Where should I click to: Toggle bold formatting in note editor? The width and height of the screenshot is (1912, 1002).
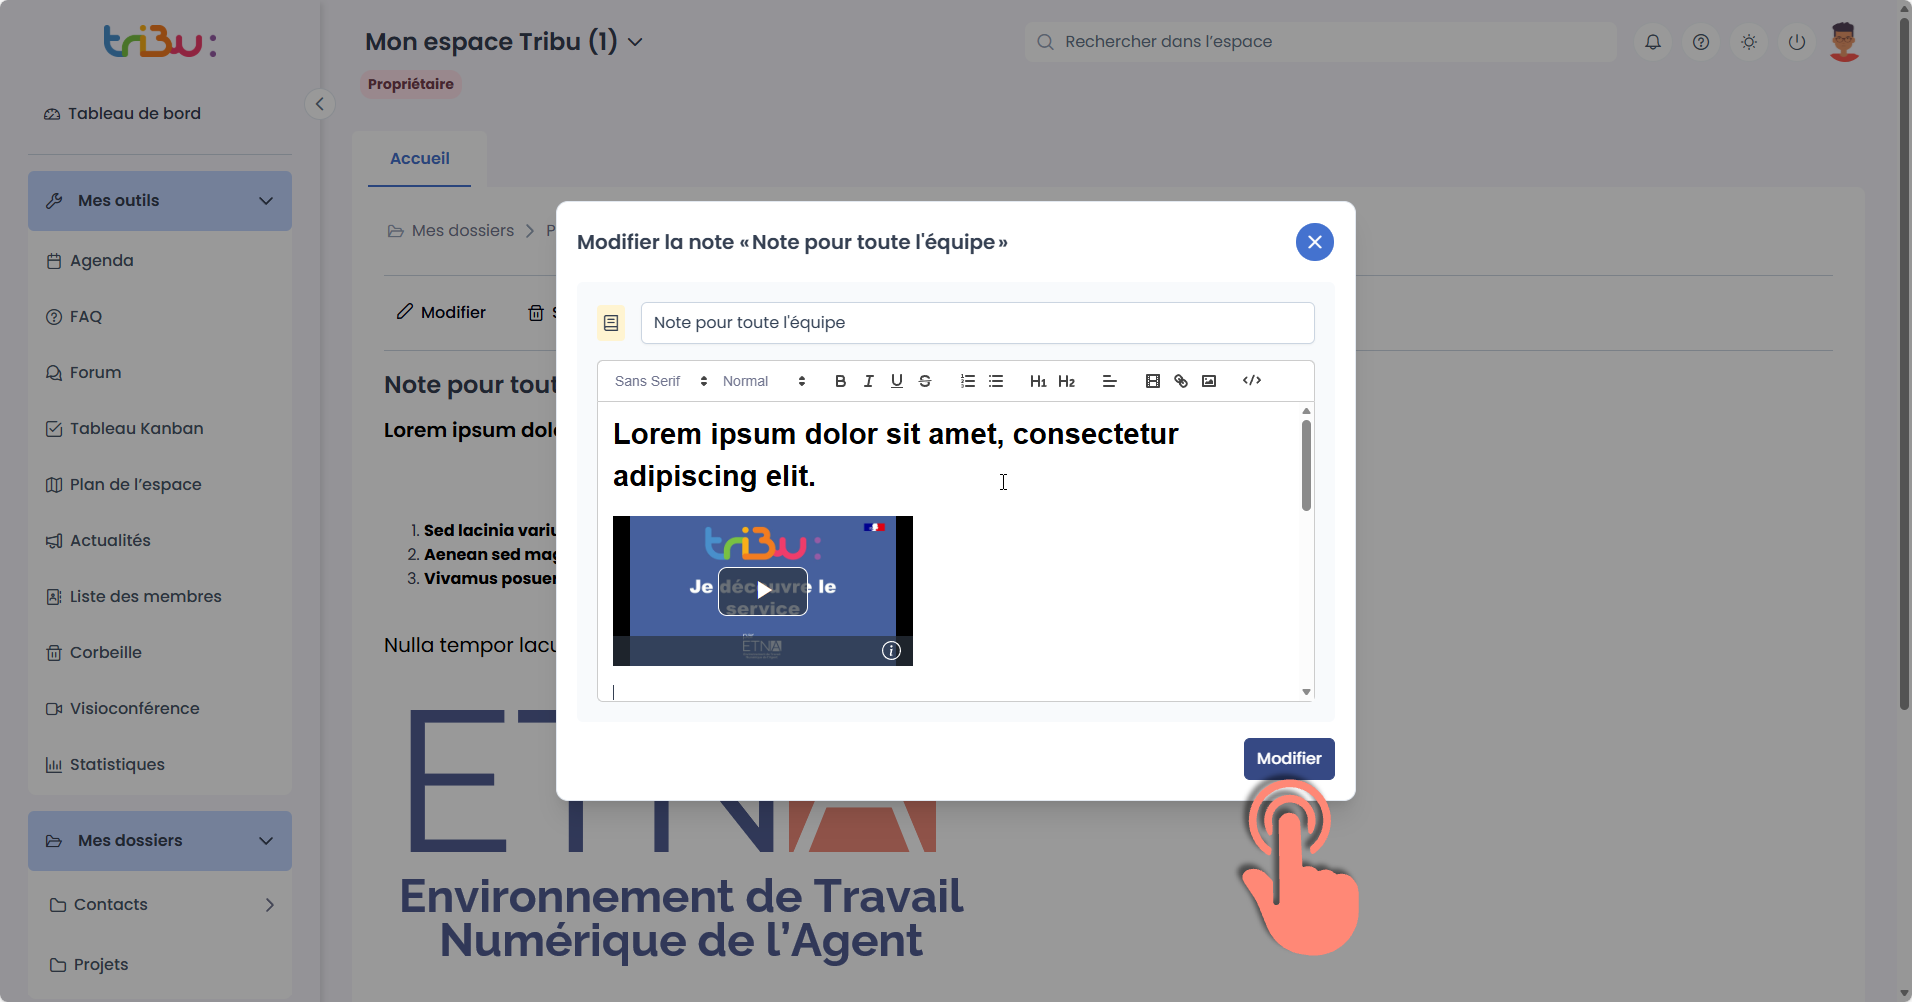click(x=840, y=381)
